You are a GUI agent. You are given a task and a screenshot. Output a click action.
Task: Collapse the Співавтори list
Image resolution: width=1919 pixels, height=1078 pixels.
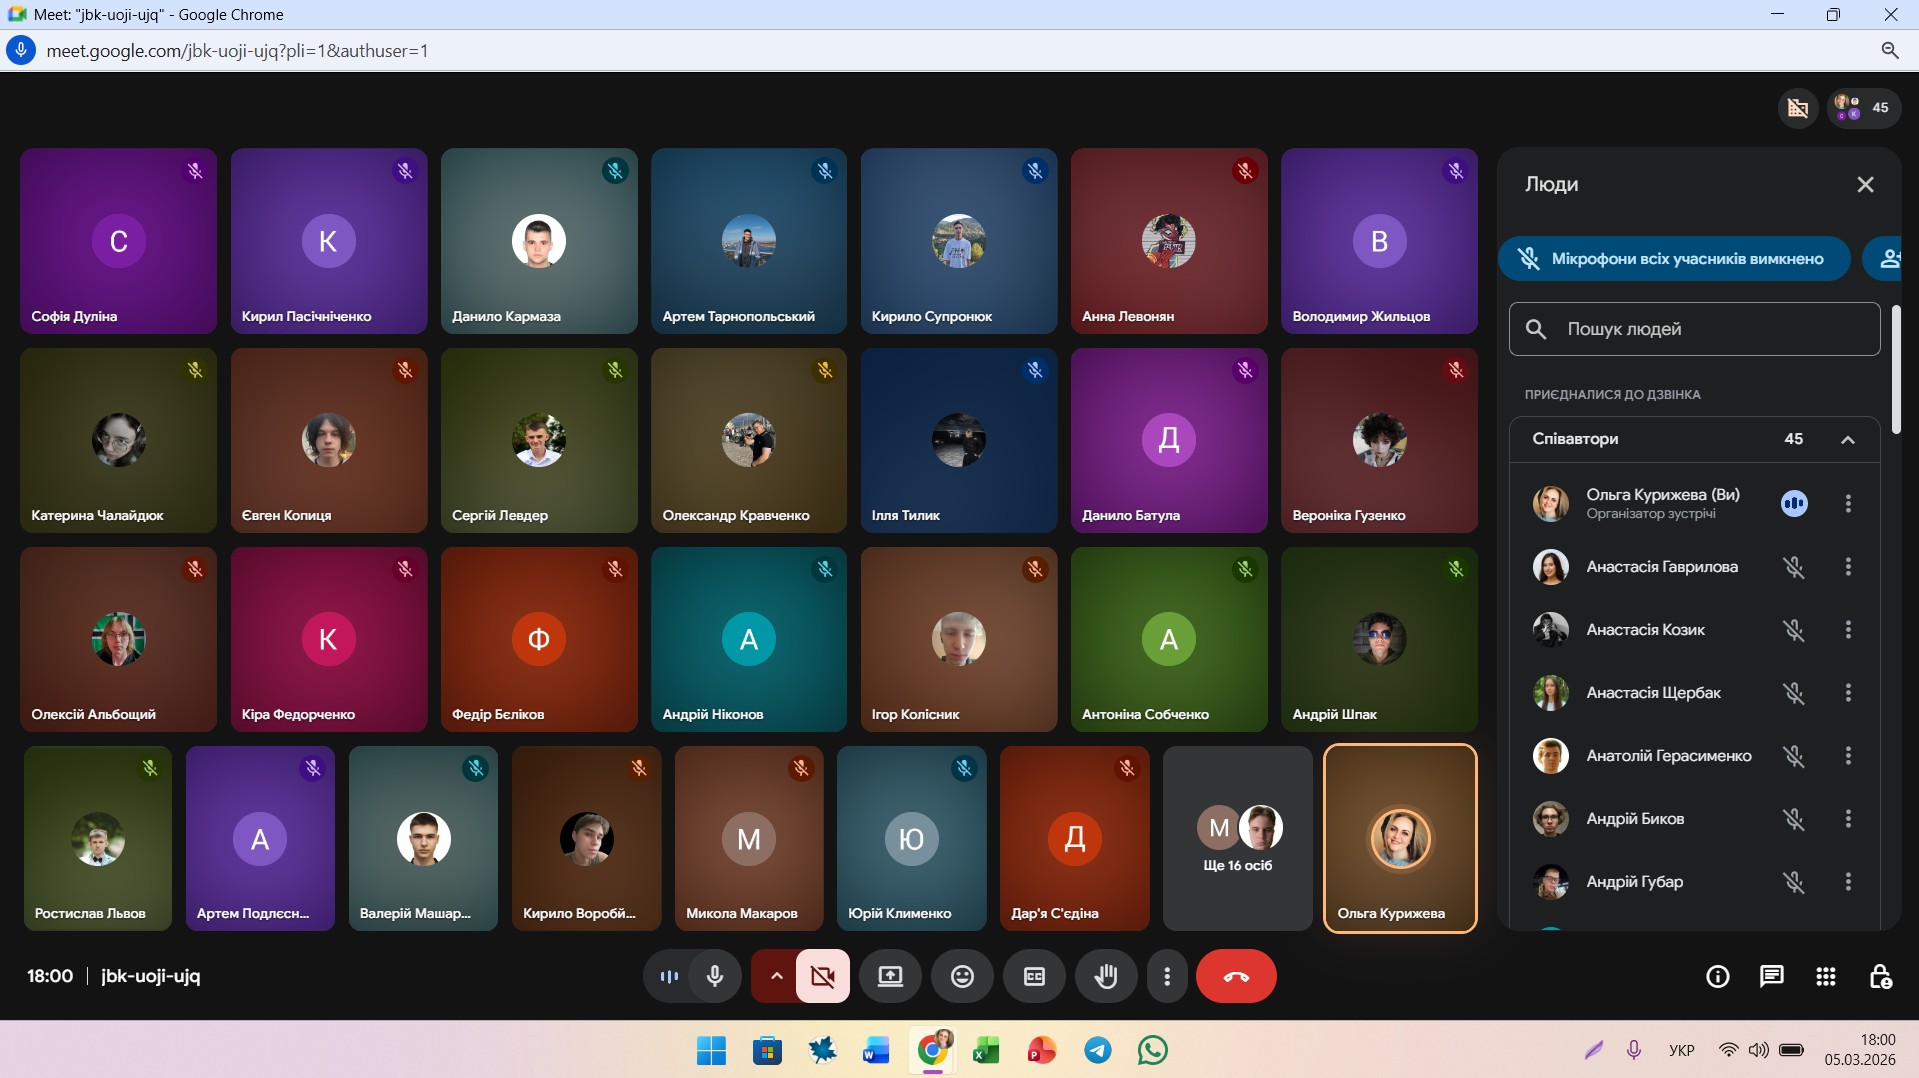tap(1847, 440)
